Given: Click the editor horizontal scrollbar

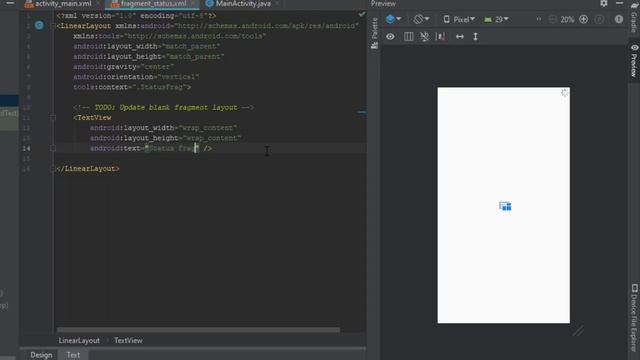Looking at the screenshot, I should point(198,330).
